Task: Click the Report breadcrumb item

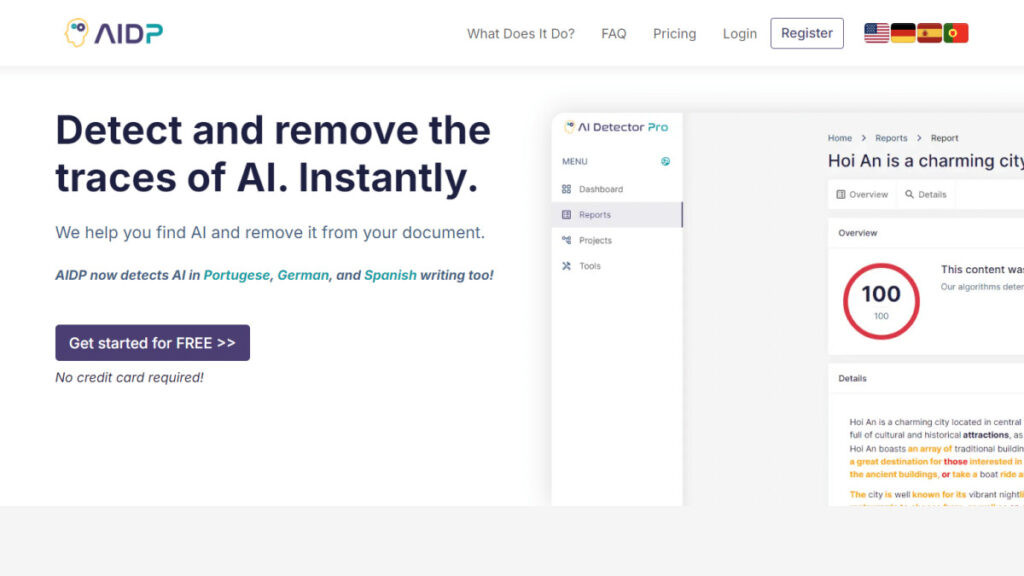Action: click(944, 138)
